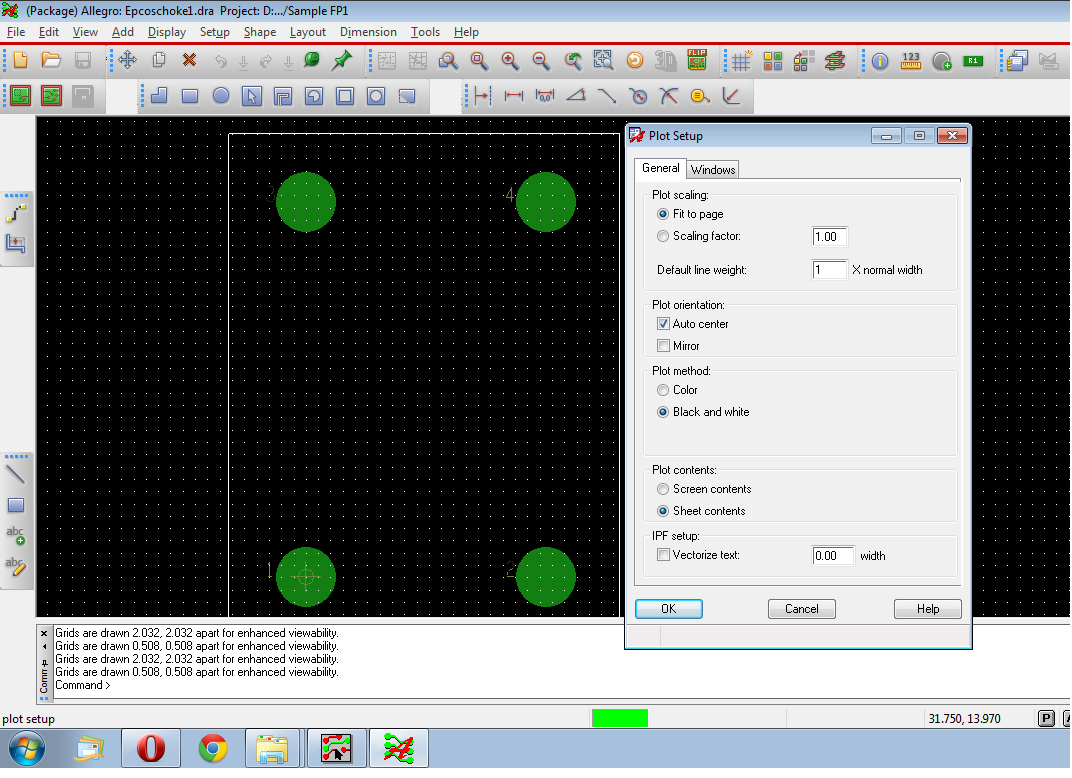Select the Fit to page radio button

pos(662,214)
